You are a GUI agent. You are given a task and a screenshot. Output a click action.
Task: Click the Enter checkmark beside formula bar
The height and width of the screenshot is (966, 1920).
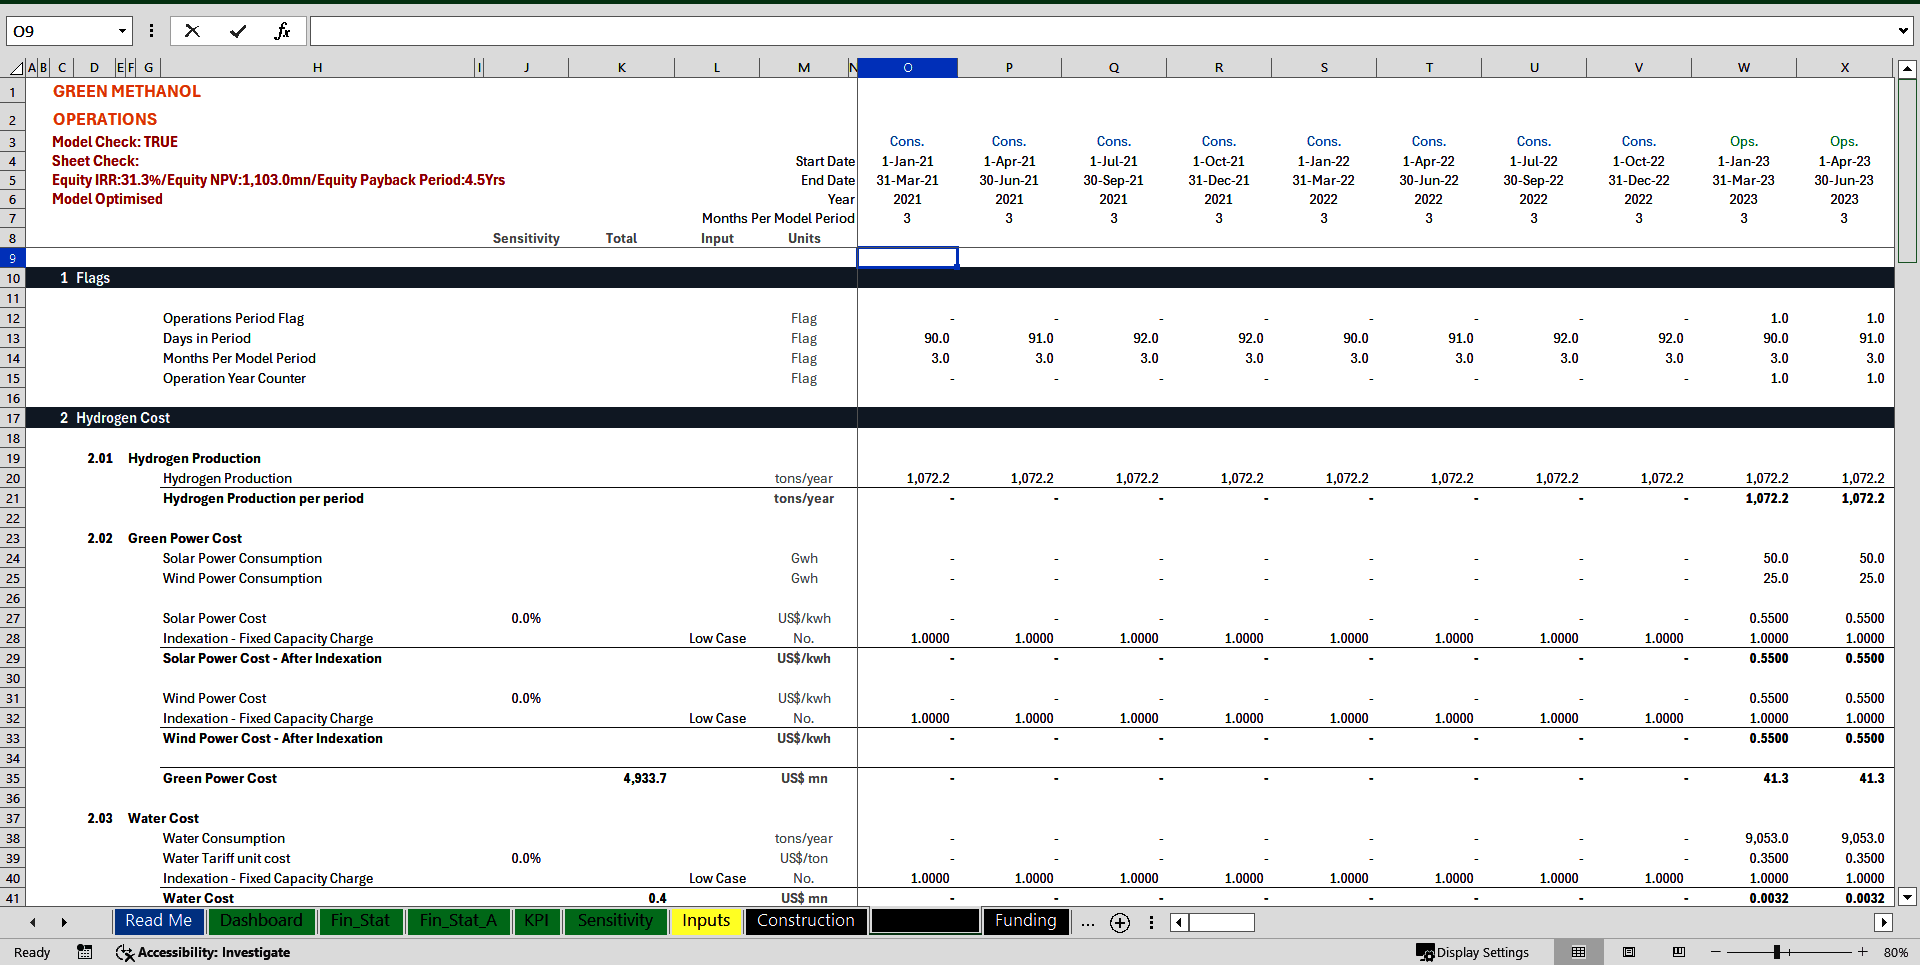click(238, 31)
